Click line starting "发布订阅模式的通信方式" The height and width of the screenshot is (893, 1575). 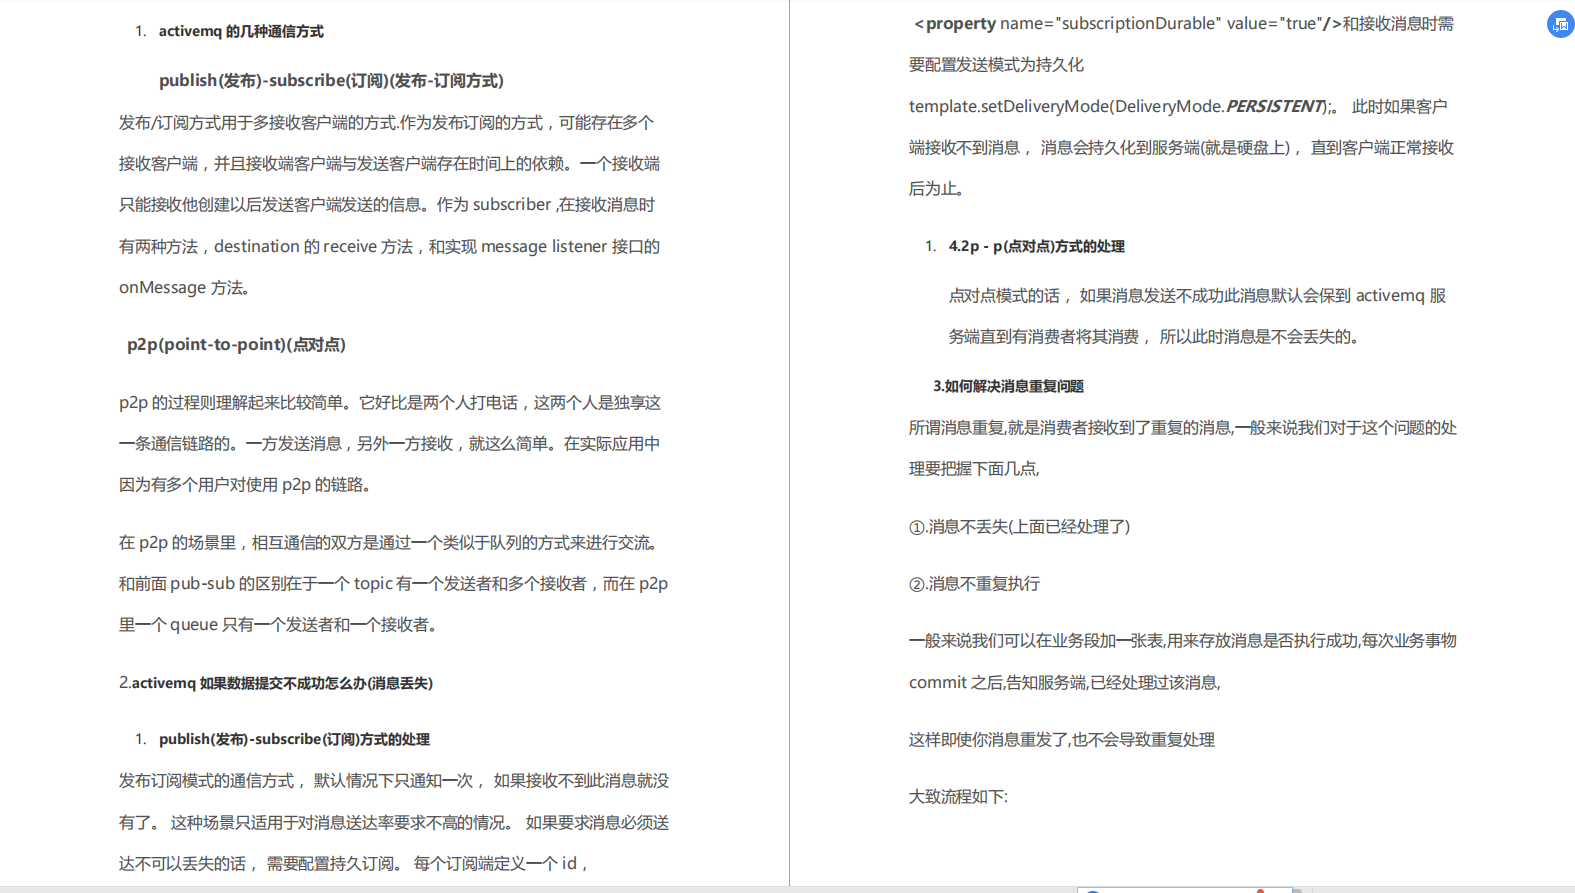pyautogui.click(x=394, y=780)
